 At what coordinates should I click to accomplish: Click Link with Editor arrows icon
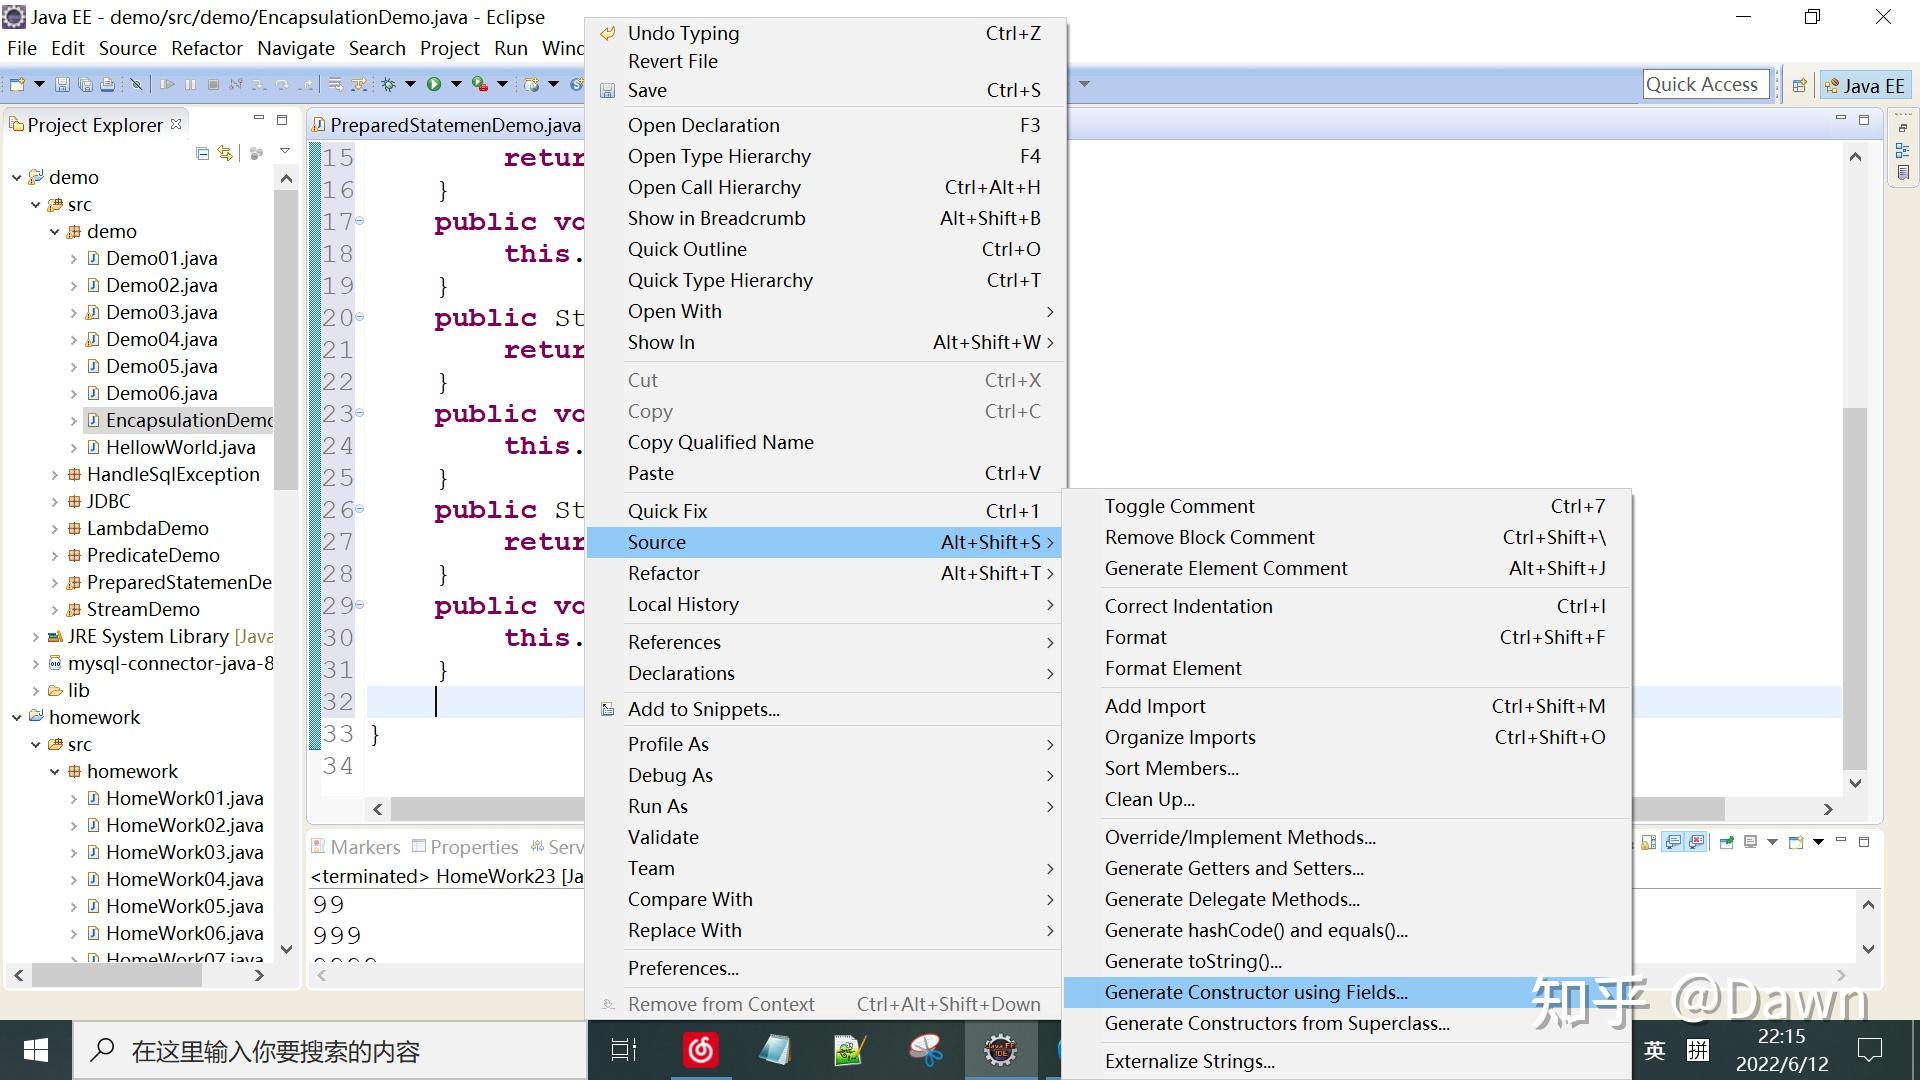(225, 153)
